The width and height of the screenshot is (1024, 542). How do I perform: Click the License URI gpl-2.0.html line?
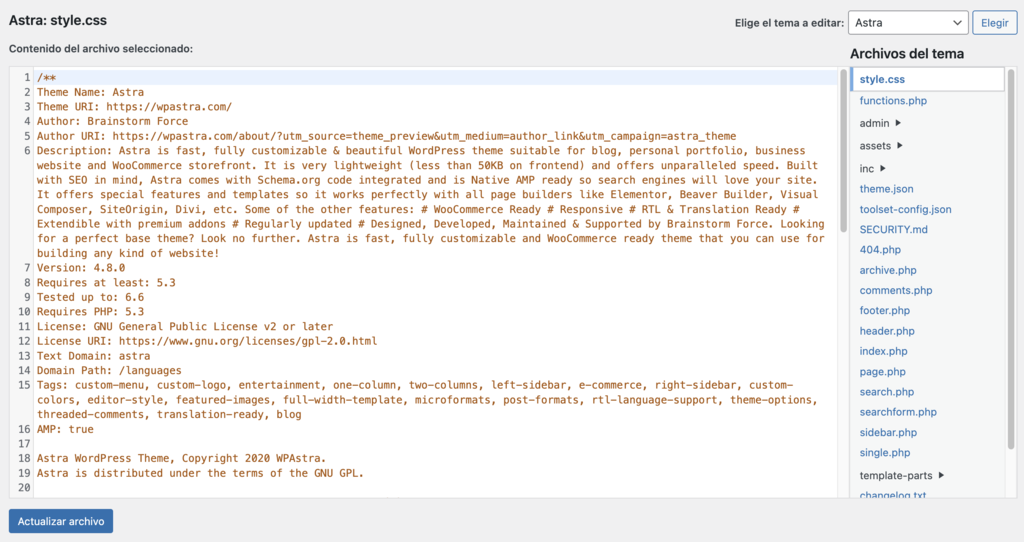click(x=206, y=341)
